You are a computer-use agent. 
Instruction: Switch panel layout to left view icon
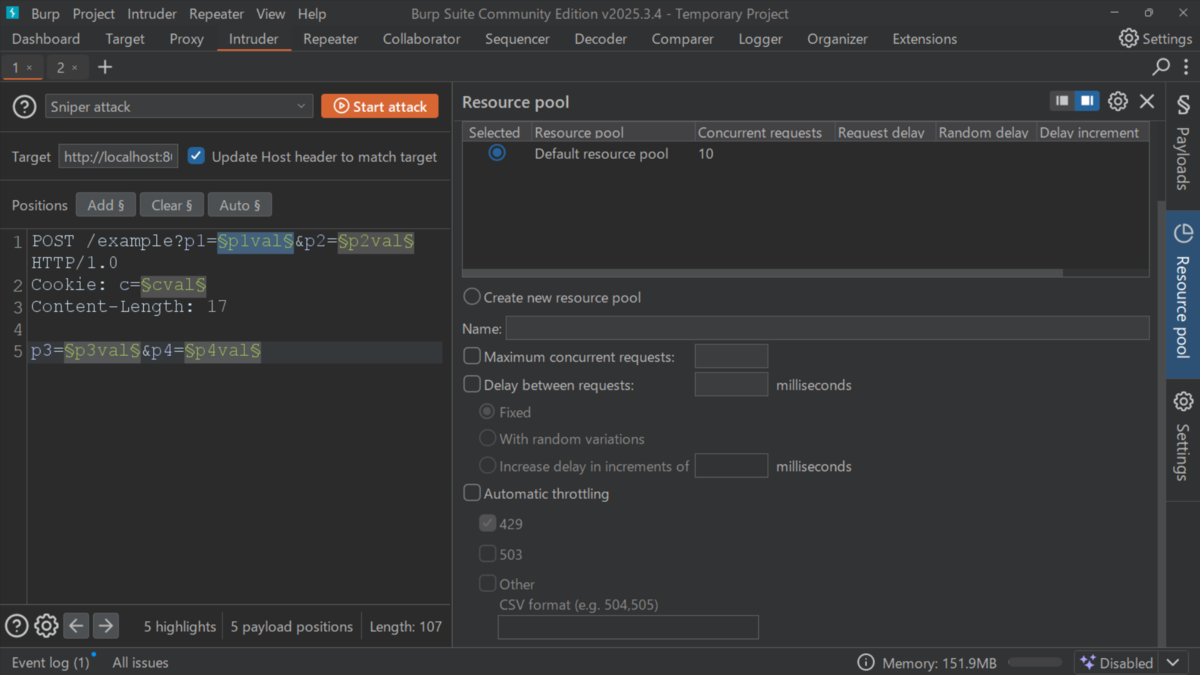click(1062, 101)
